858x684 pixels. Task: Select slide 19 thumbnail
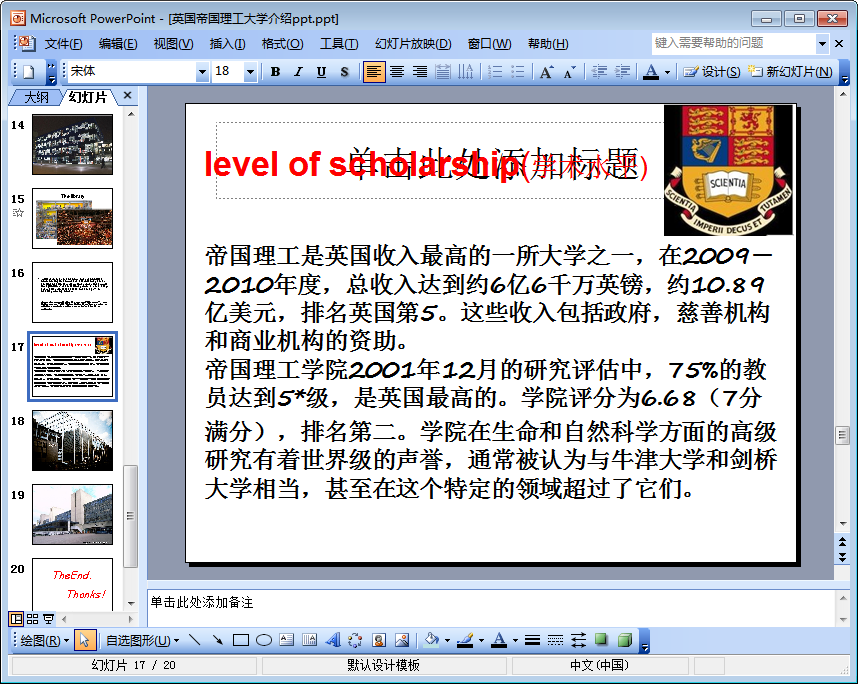click(72, 514)
